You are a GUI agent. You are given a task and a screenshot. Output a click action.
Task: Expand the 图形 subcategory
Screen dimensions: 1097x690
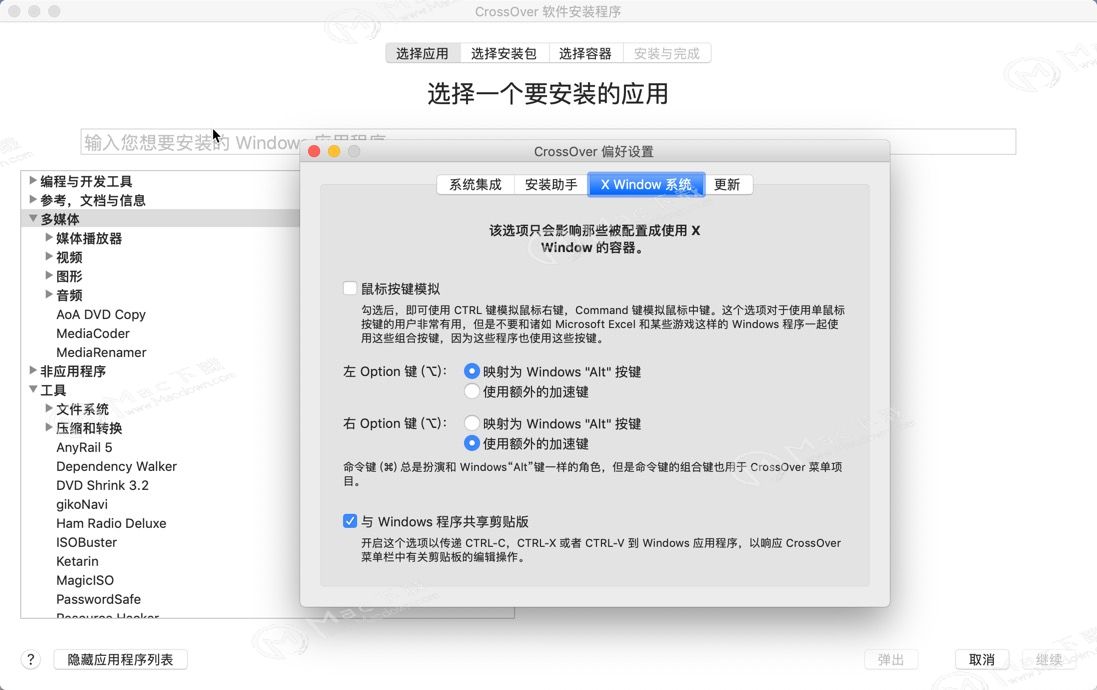click(49, 275)
